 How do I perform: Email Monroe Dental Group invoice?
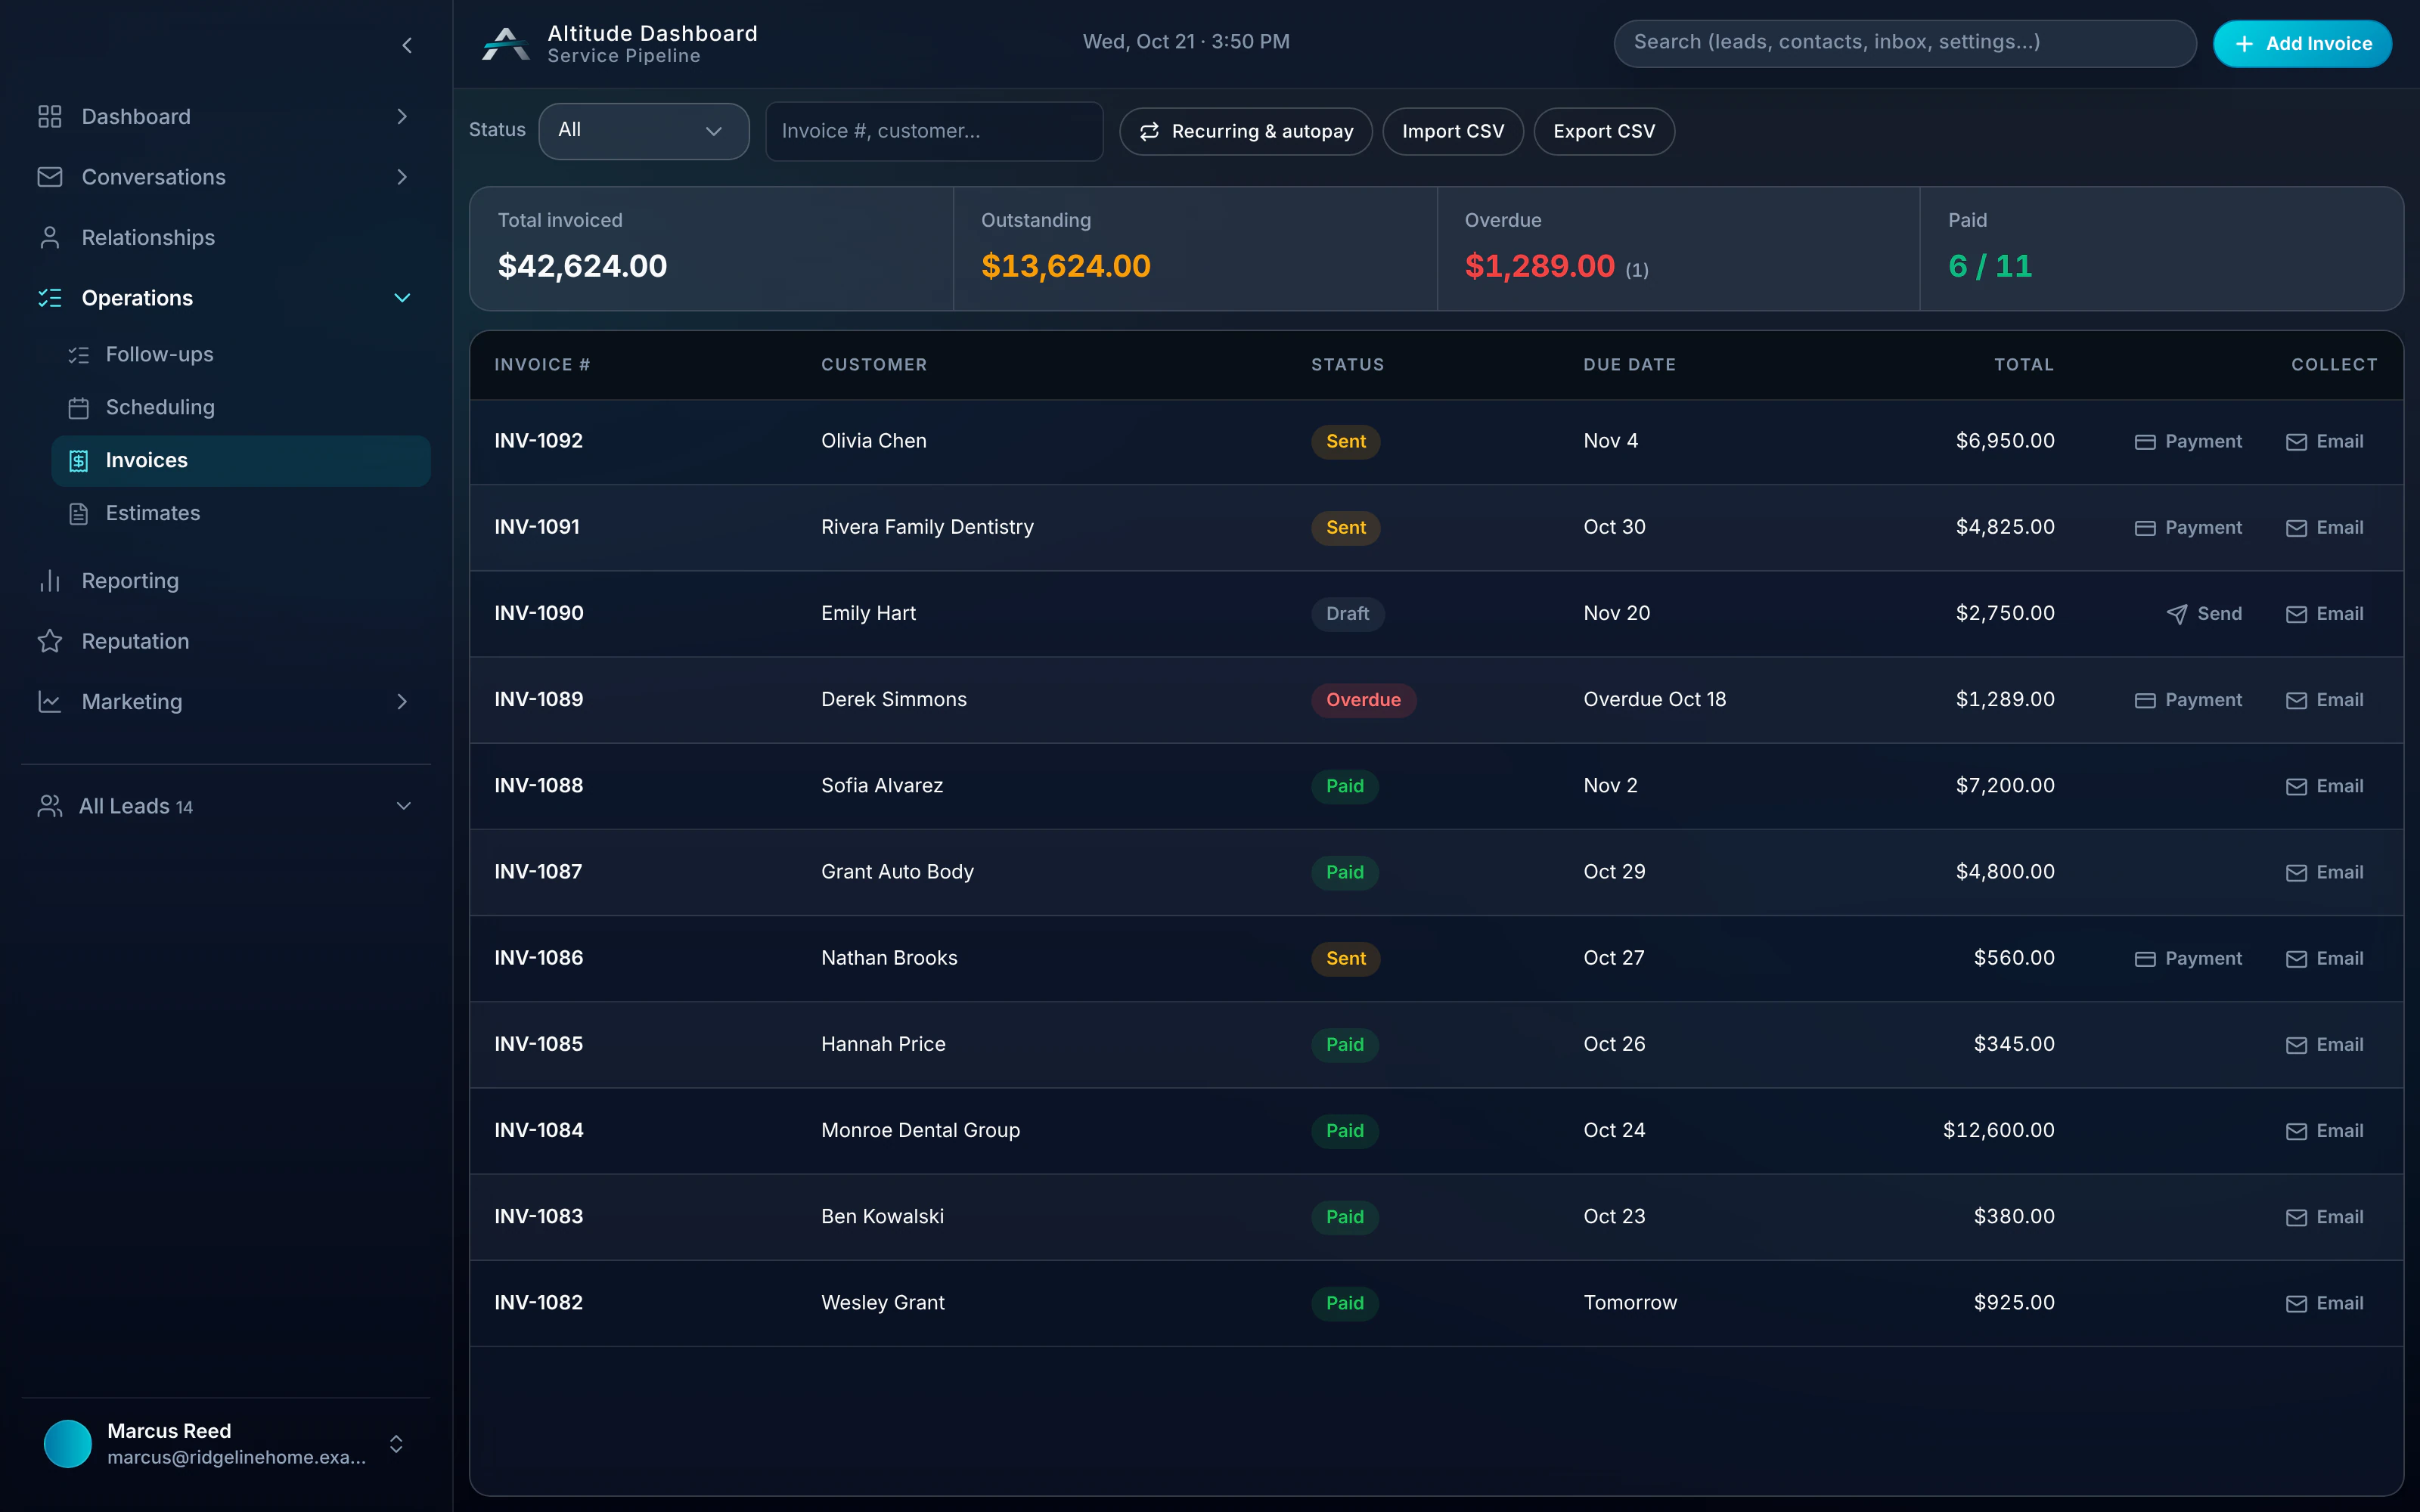(x=2324, y=1131)
